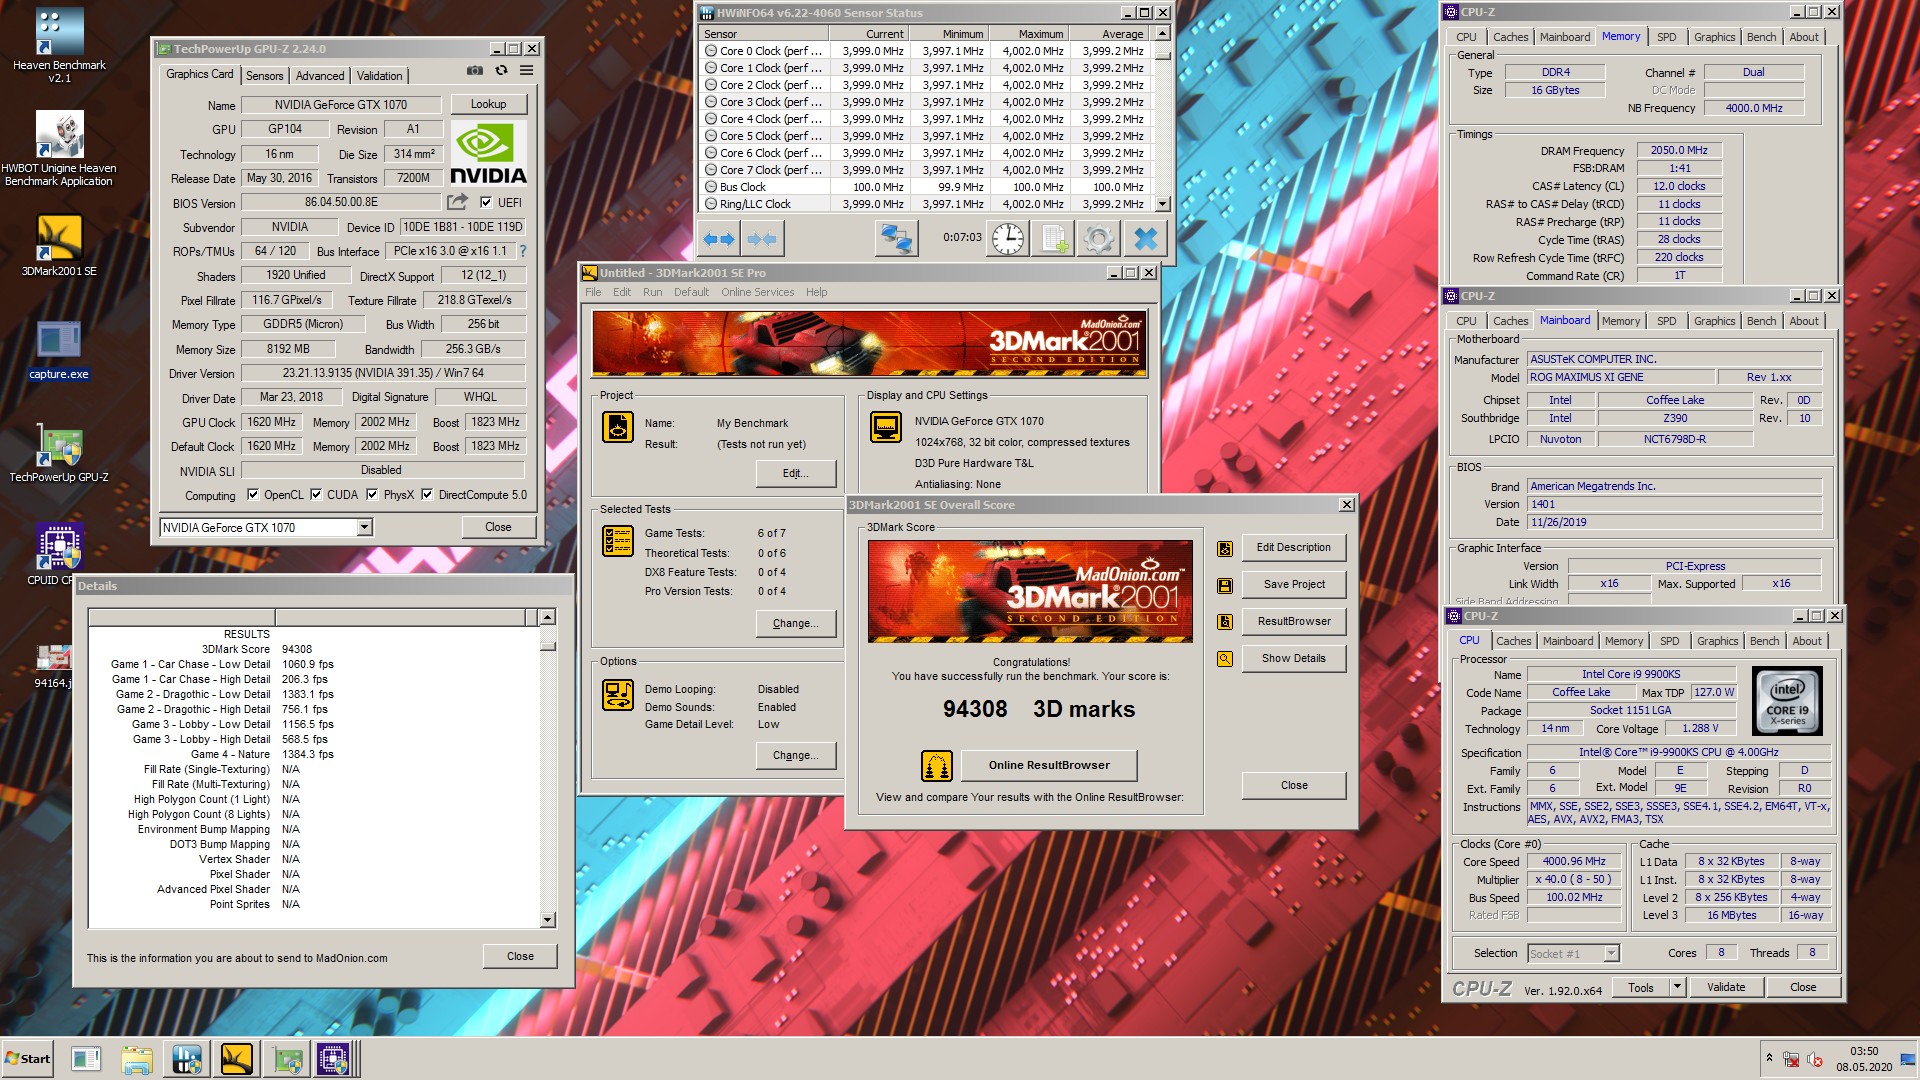Click the Project section icon in 3DMark2001
The width and height of the screenshot is (1920, 1080).
click(x=618, y=427)
